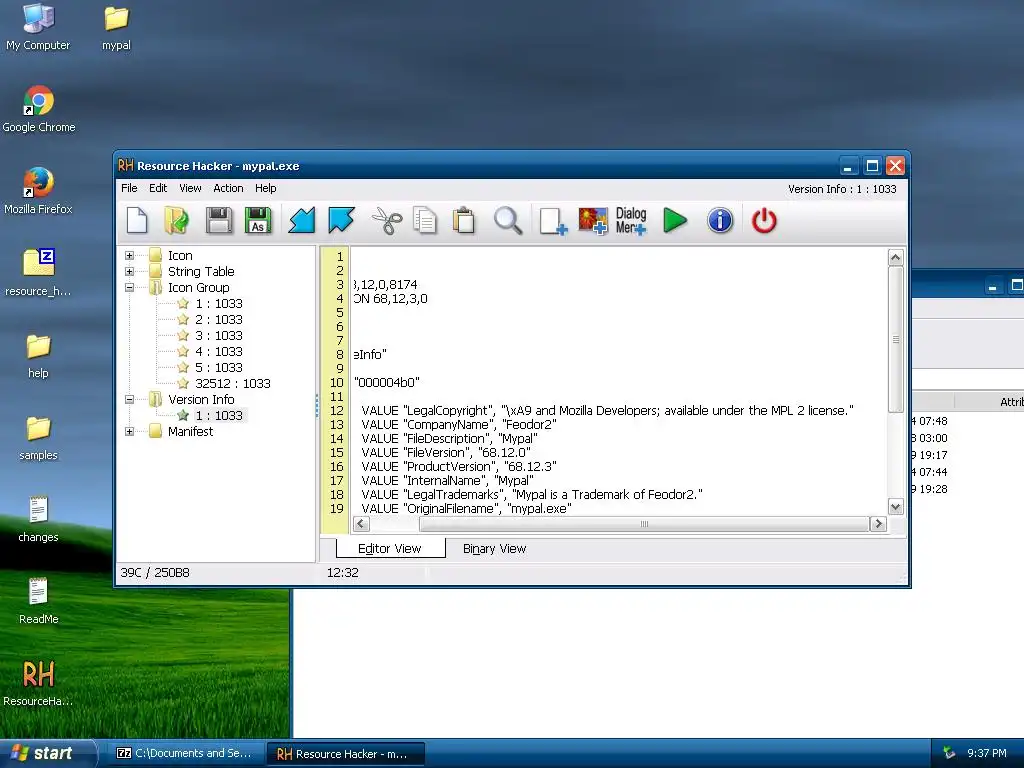Image resolution: width=1024 pixels, height=768 pixels.
Task: Open the Edit menu
Action: click(158, 188)
